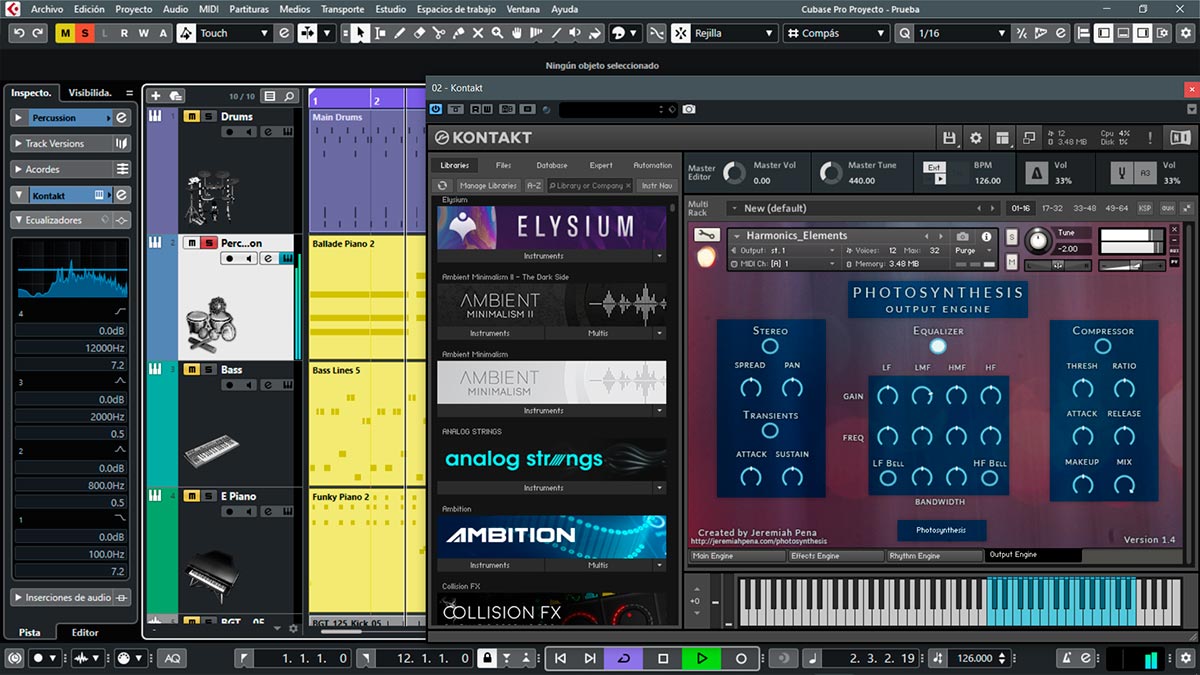Adjust the Master Vol knob
1200x675 pixels.
coord(734,173)
